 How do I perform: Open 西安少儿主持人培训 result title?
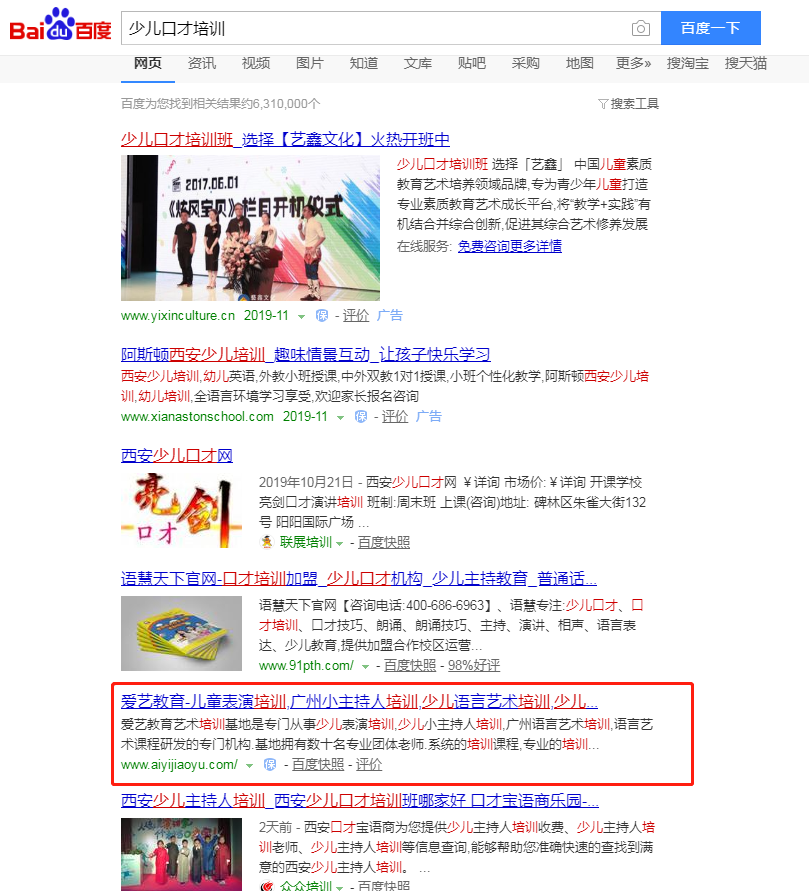[360, 801]
